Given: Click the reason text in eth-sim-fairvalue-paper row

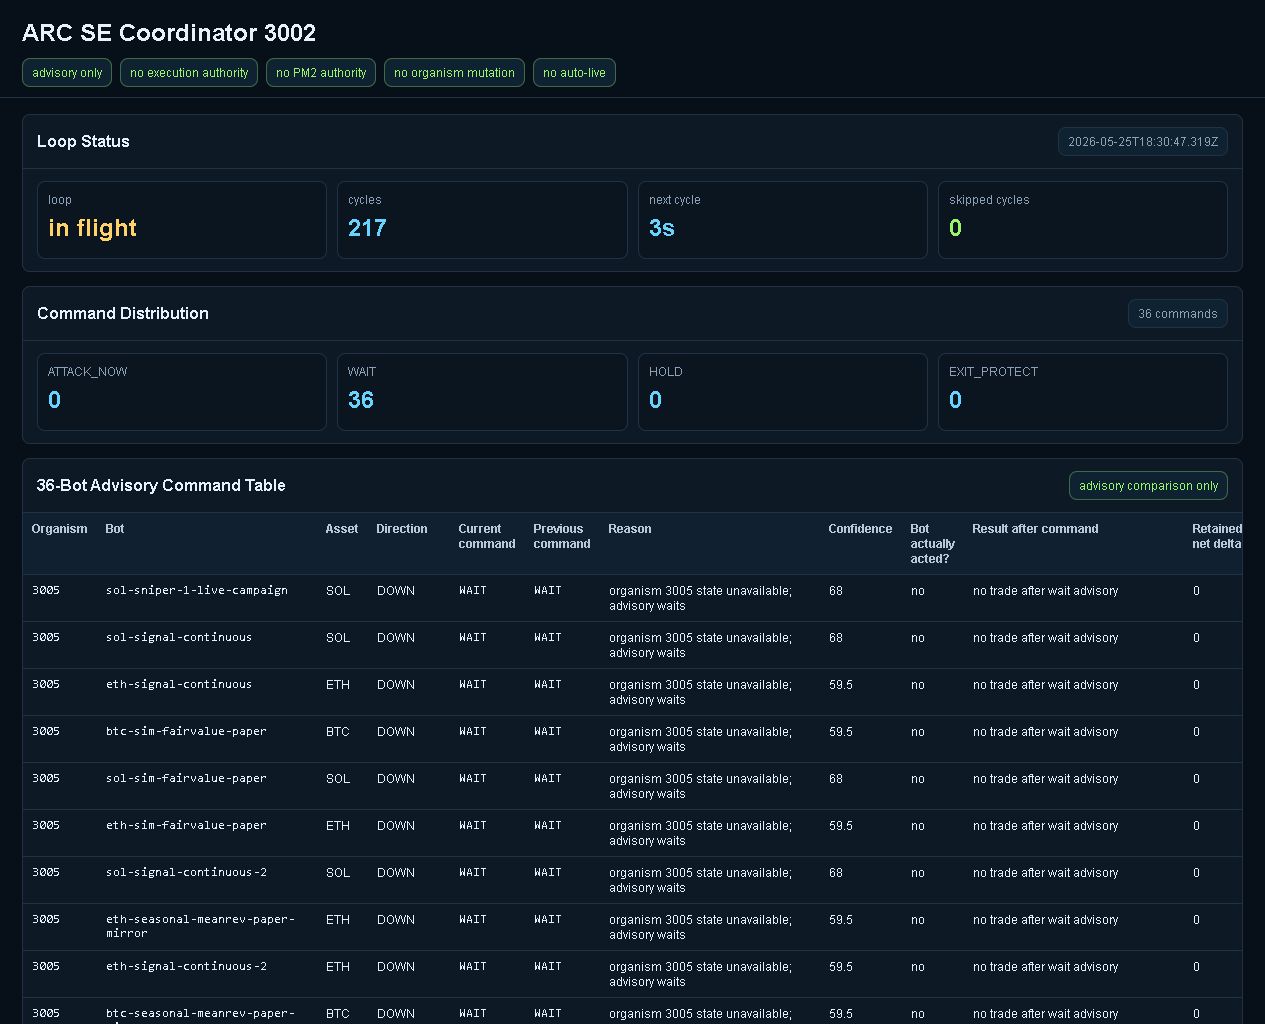Looking at the screenshot, I should [700, 833].
